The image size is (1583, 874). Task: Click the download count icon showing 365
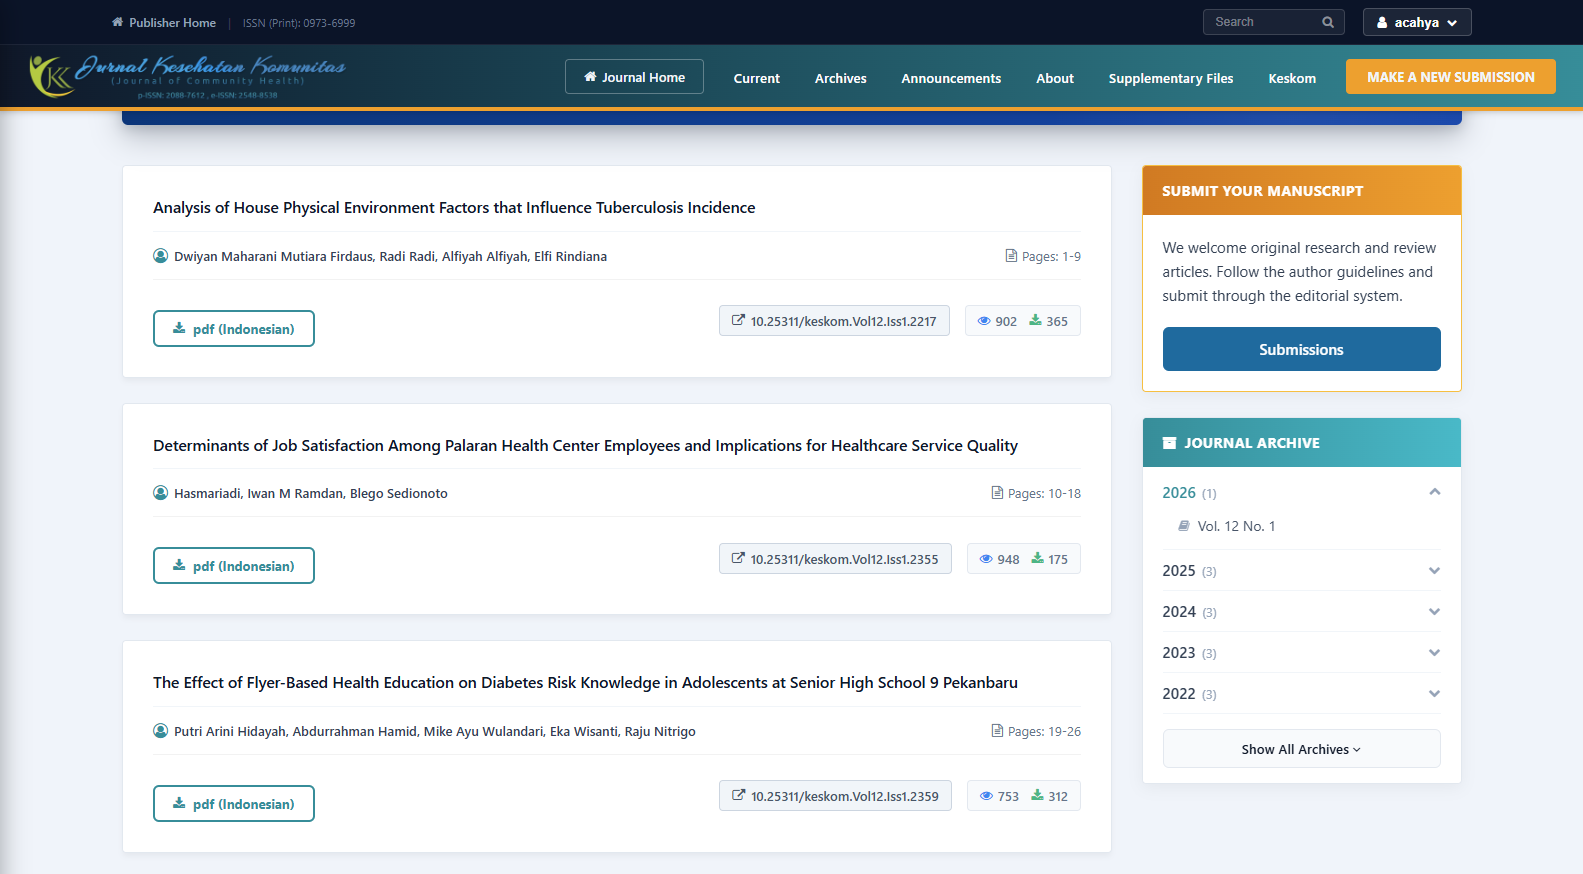tap(1035, 321)
